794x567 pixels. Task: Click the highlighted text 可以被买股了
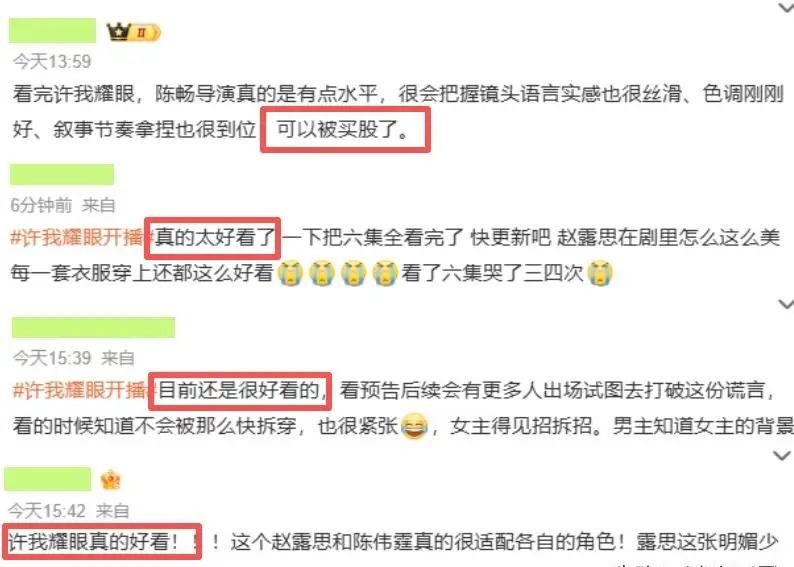[343, 130]
